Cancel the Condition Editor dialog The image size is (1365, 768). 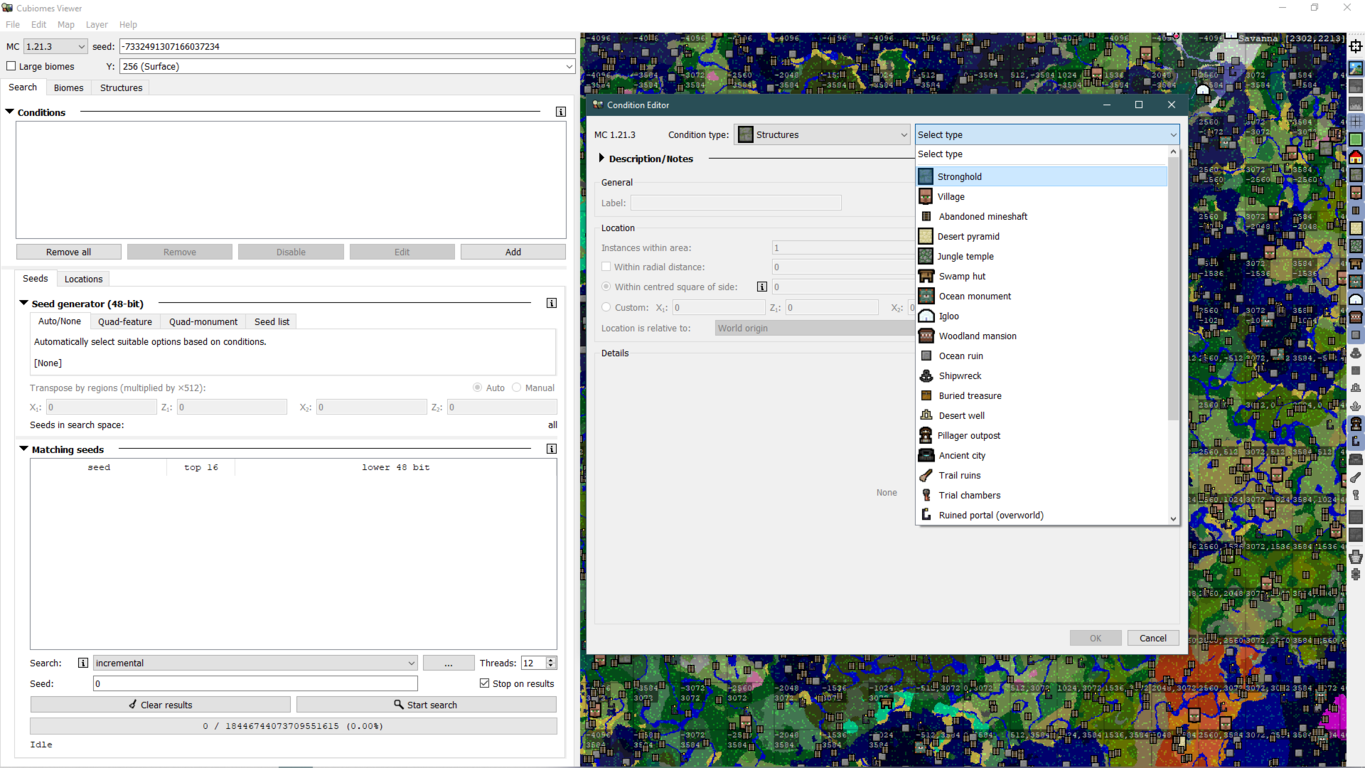(1152, 638)
